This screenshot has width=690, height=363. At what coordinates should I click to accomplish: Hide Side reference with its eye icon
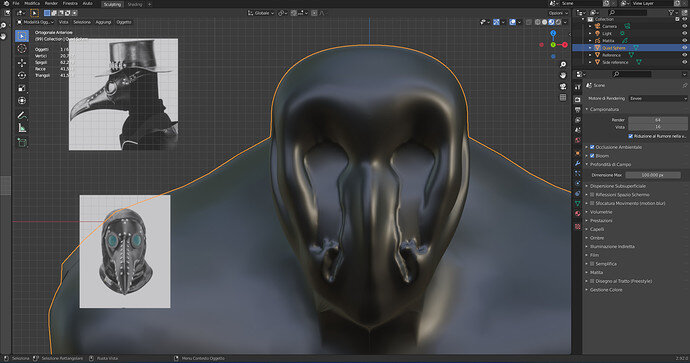(x=684, y=62)
